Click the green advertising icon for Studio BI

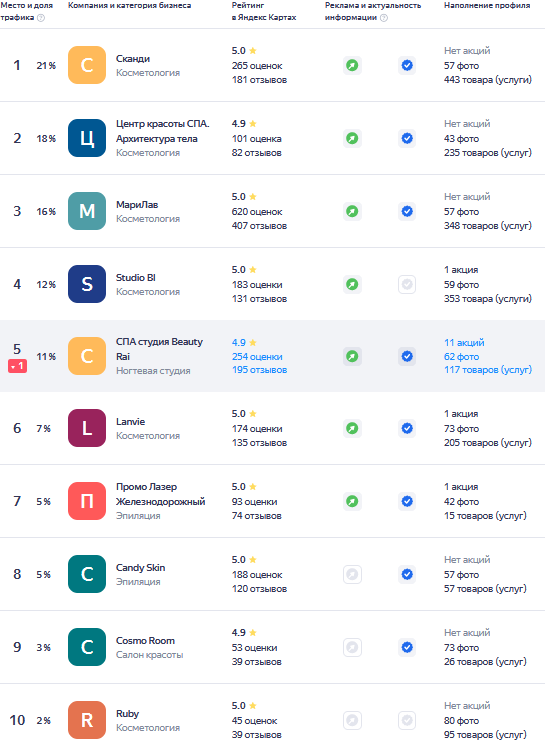coord(352,285)
